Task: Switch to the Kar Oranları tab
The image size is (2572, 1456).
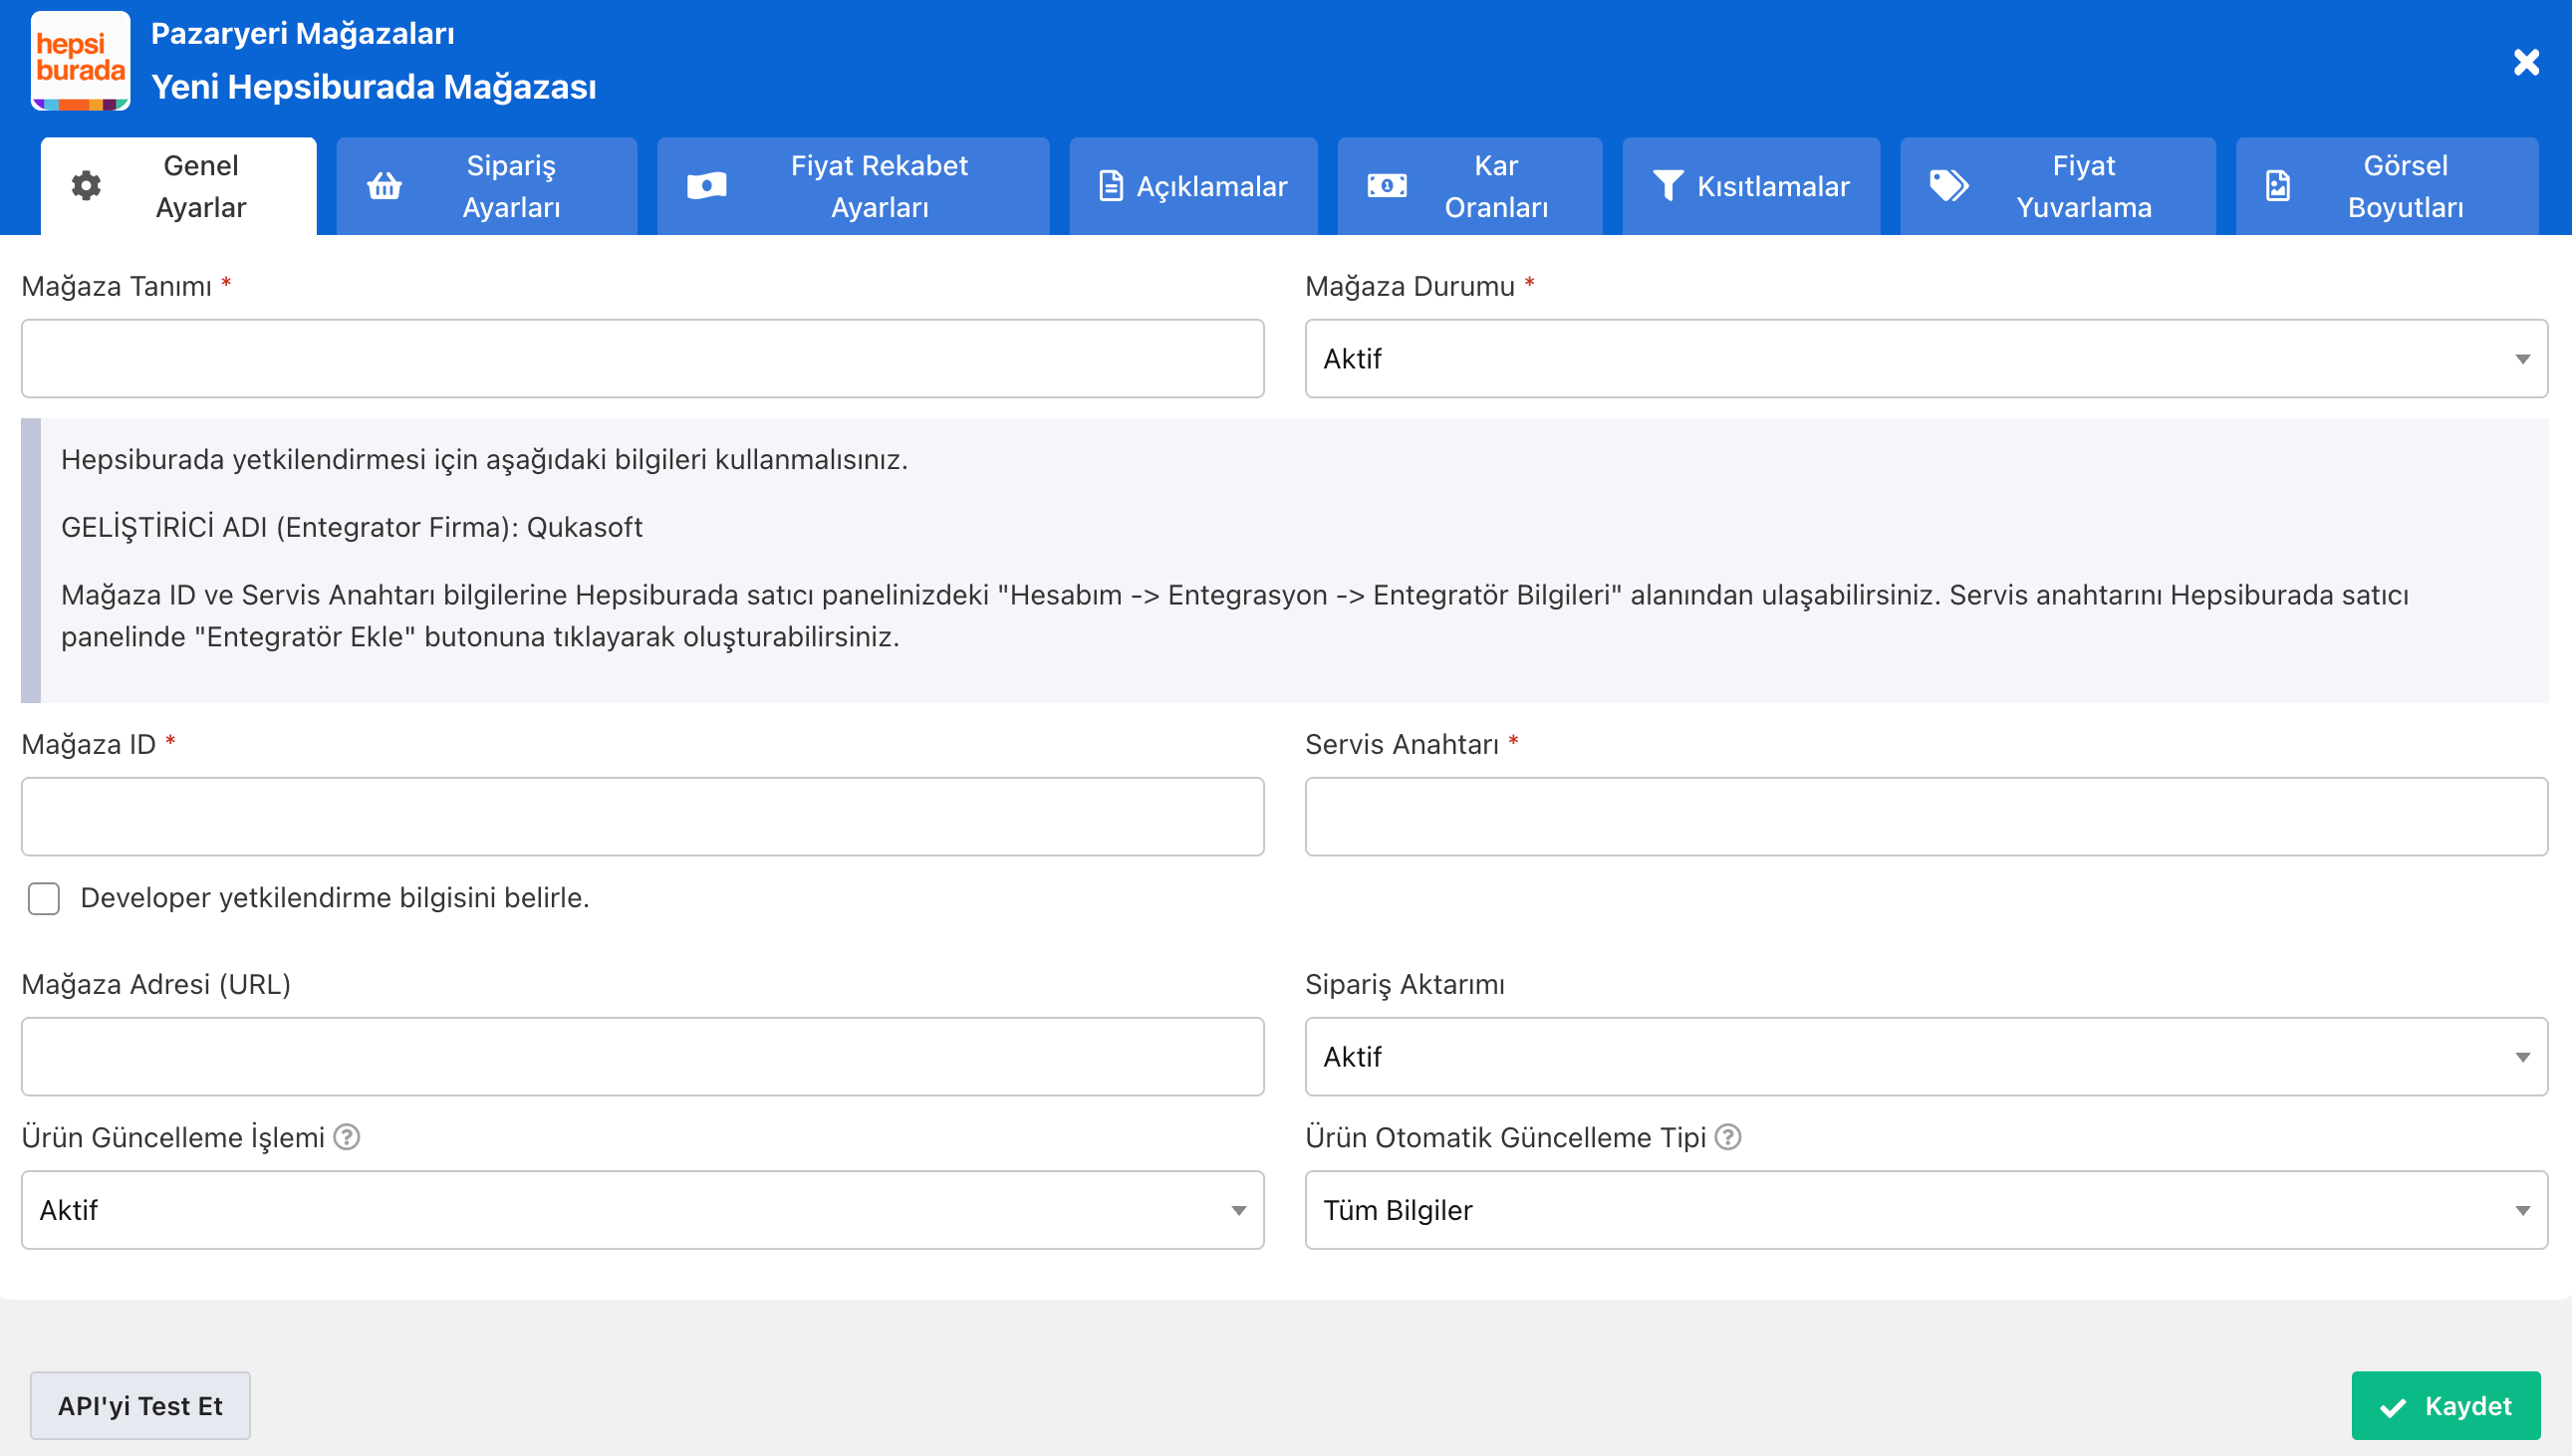Action: point(1469,186)
